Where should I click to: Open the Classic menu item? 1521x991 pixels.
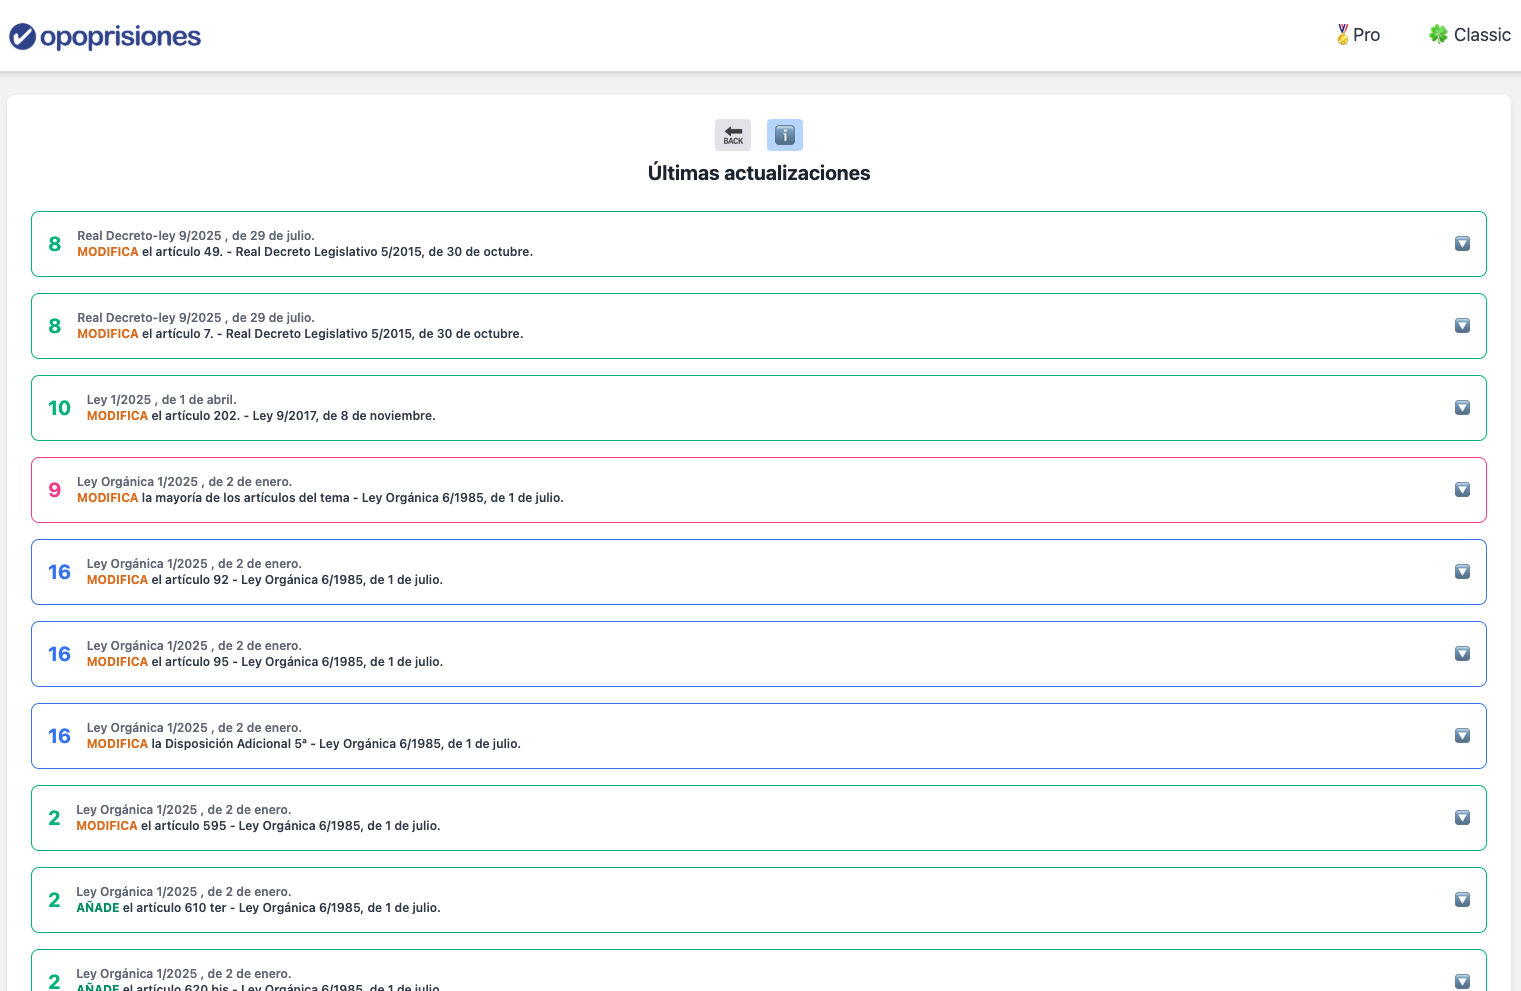1481,35
